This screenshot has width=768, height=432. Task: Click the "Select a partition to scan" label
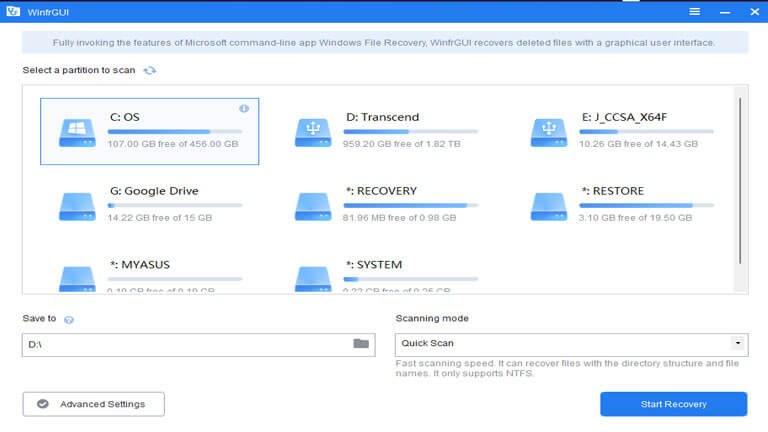pyautogui.click(x=79, y=71)
